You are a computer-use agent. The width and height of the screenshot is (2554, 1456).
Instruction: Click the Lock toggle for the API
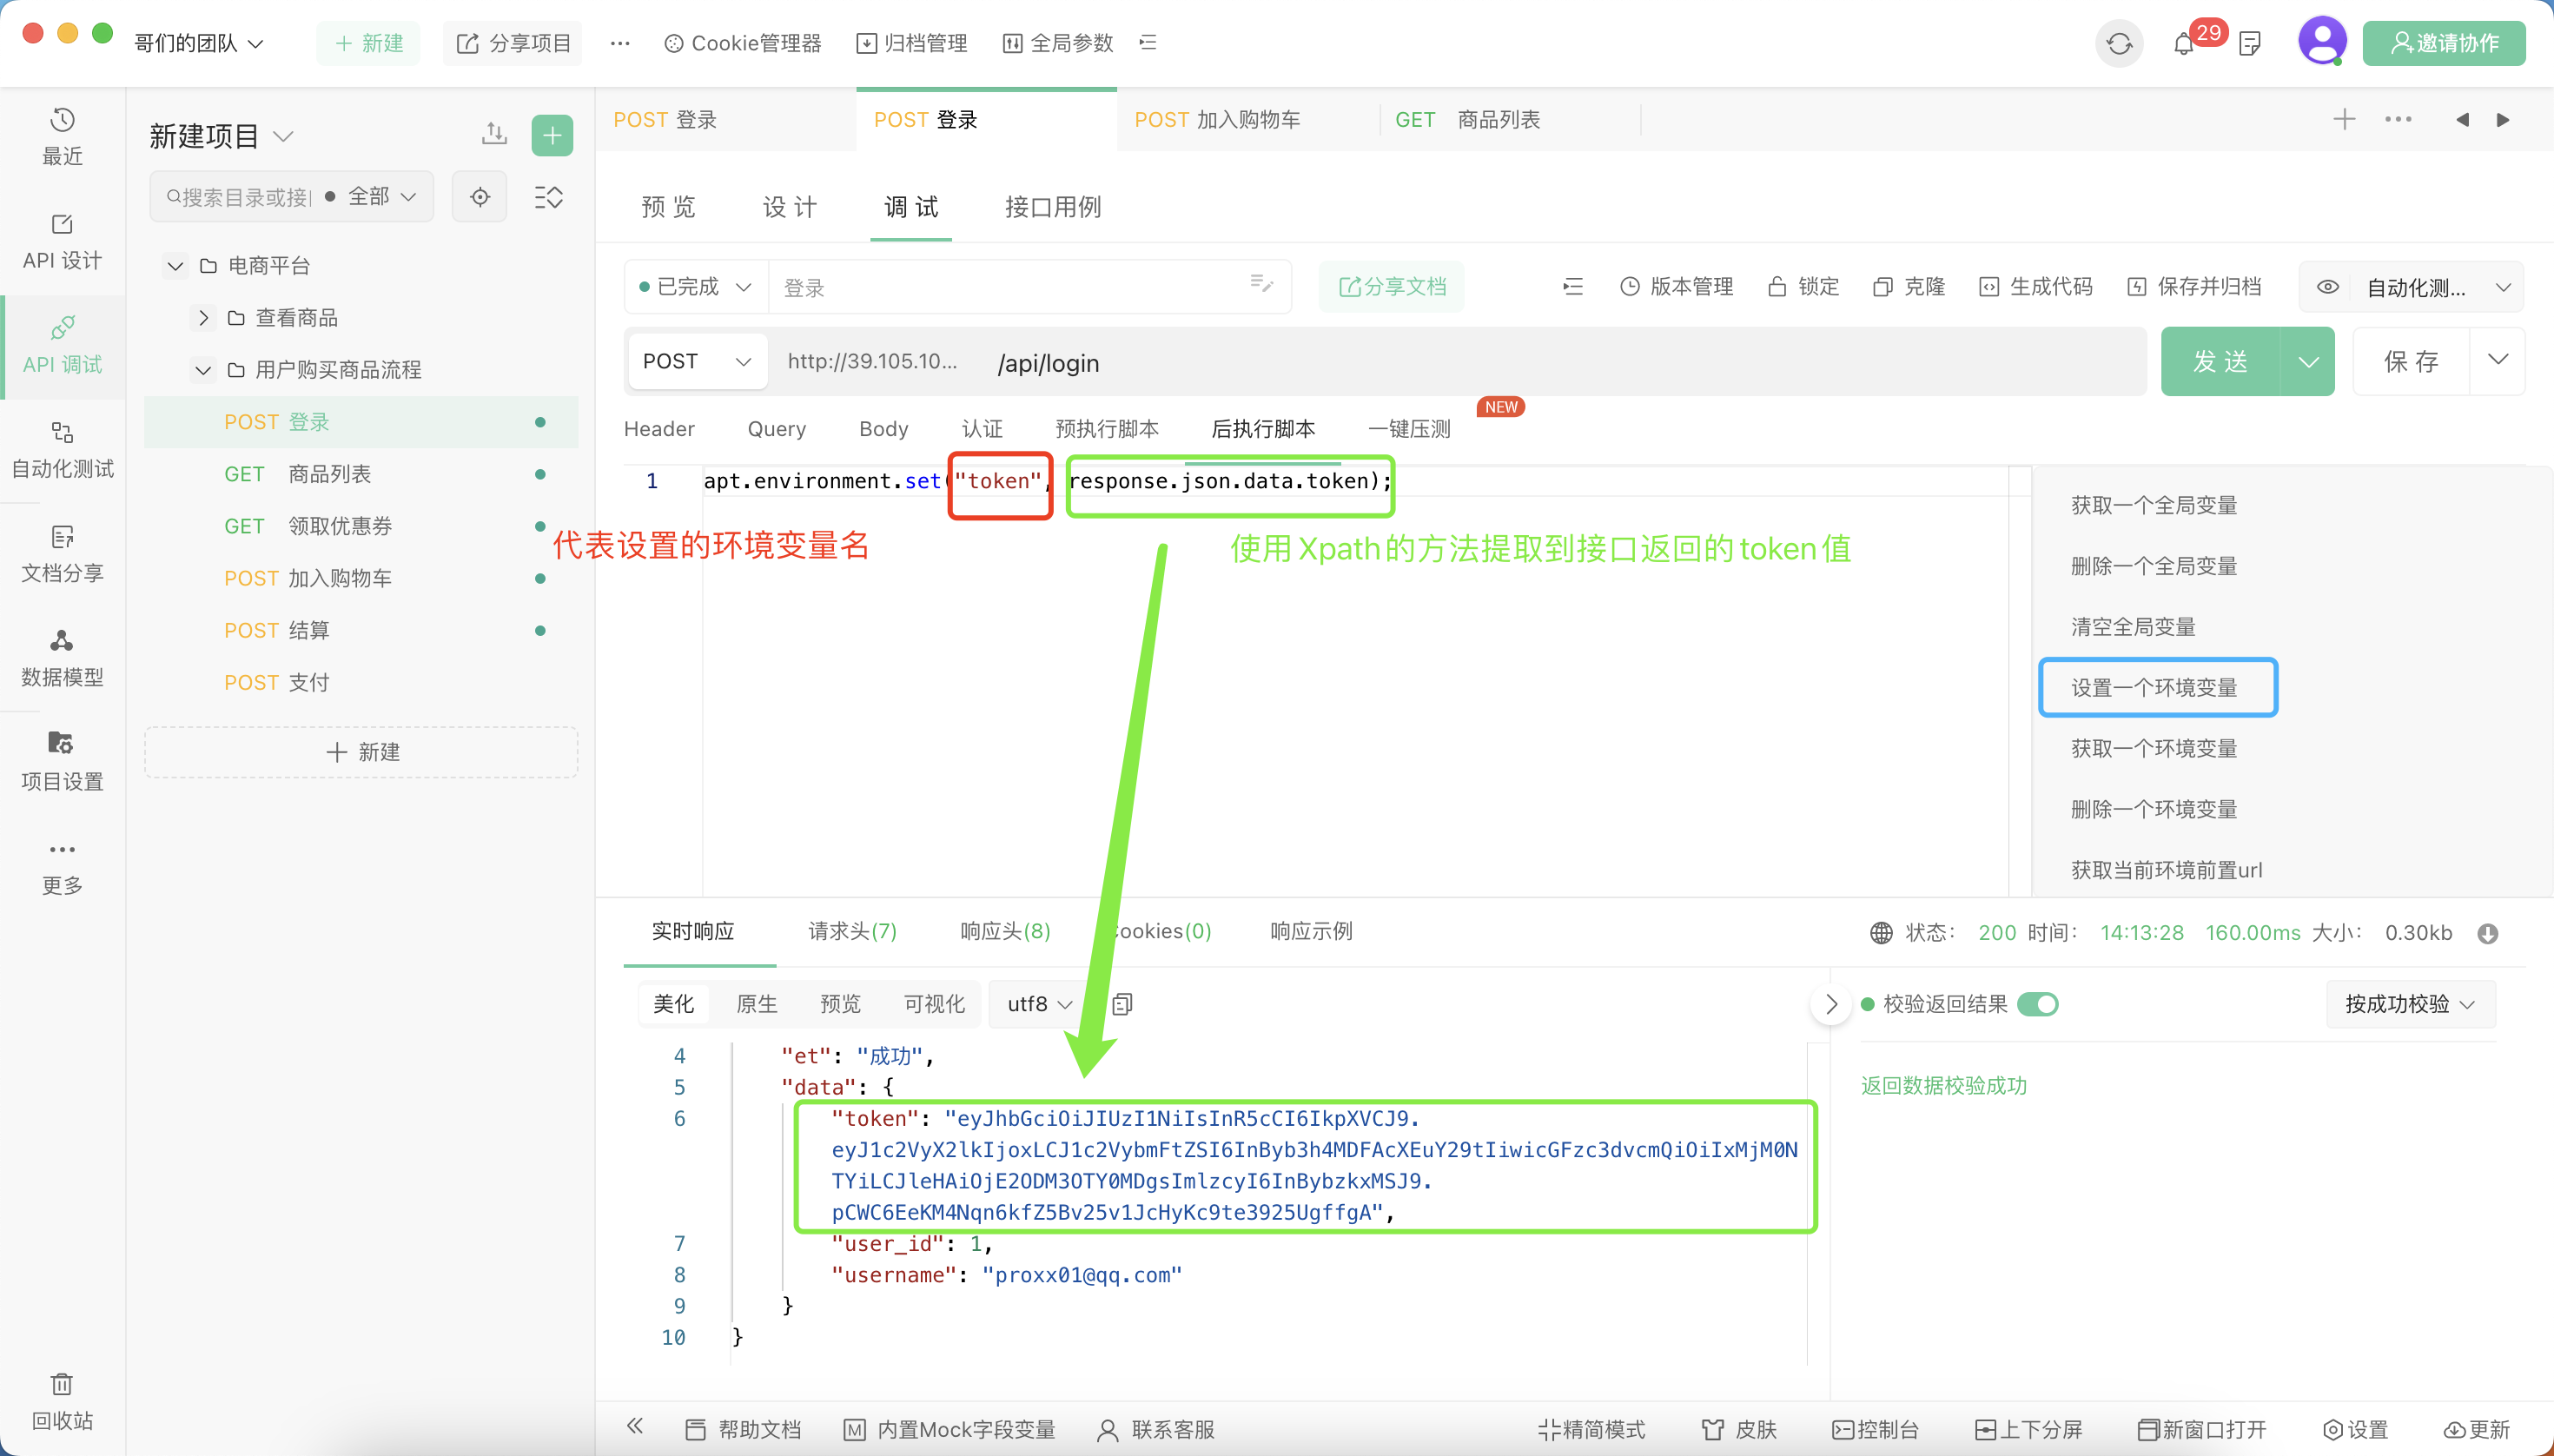[1804, 287]
